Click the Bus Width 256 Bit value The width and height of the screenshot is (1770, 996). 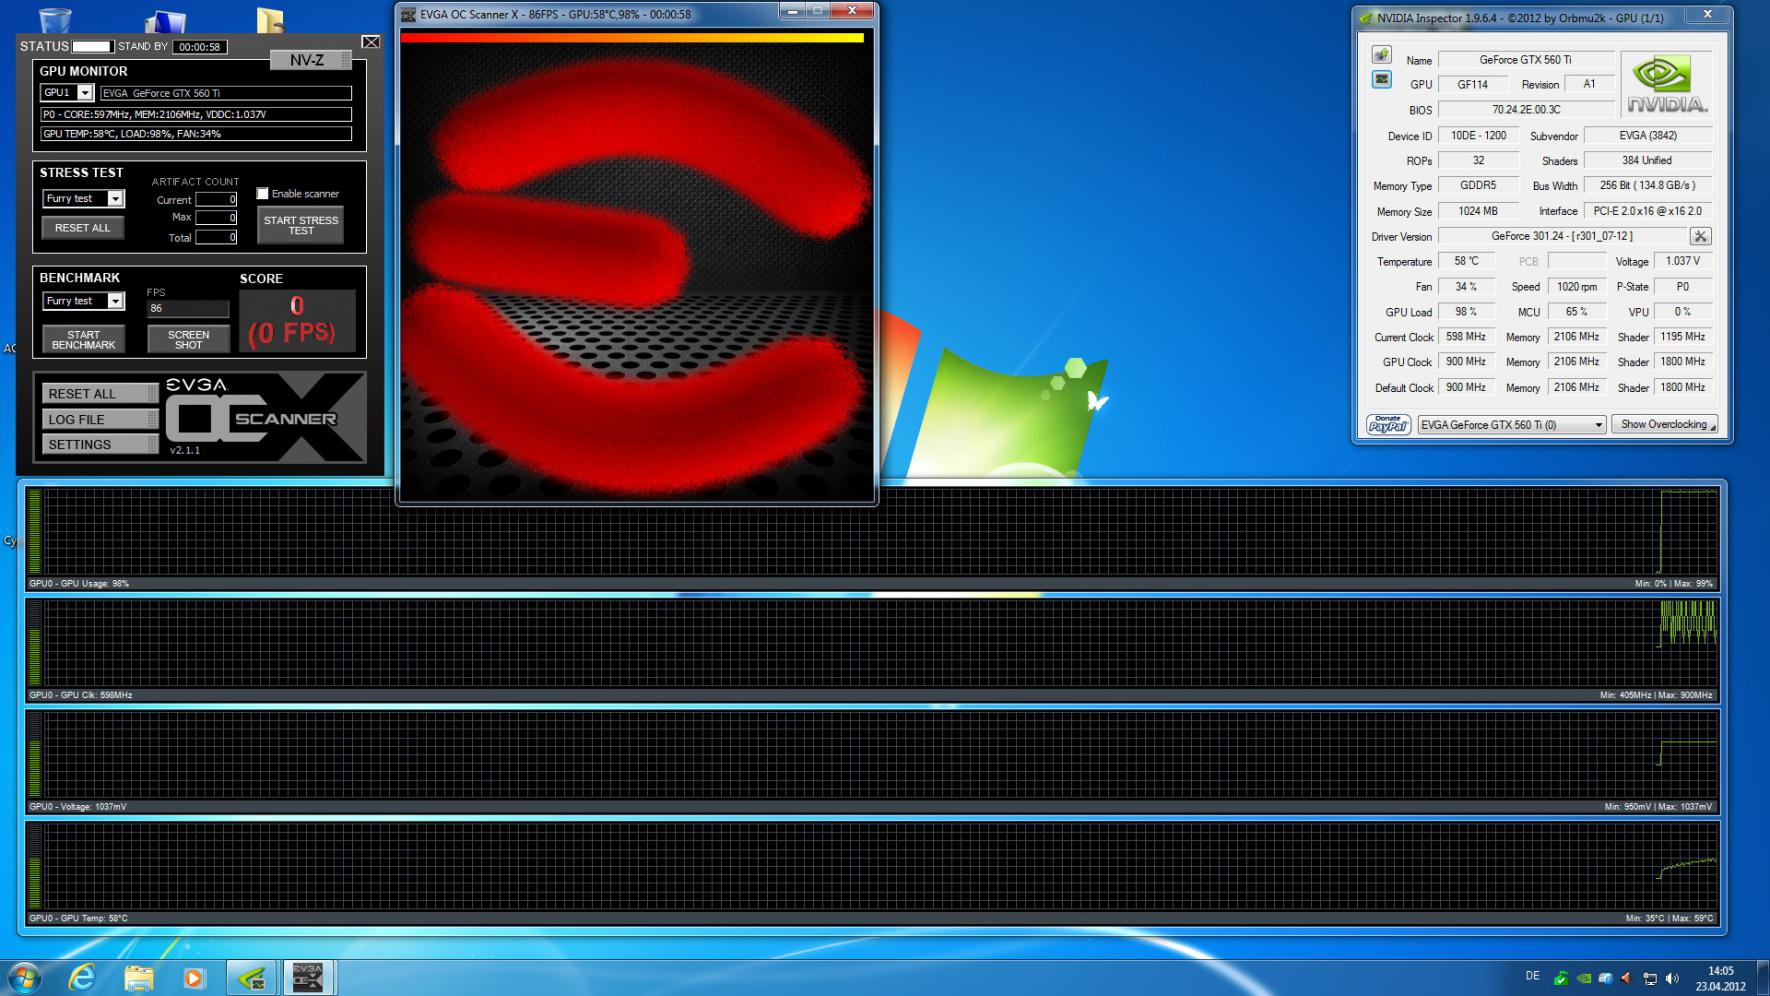click(x=1647, y=186)
